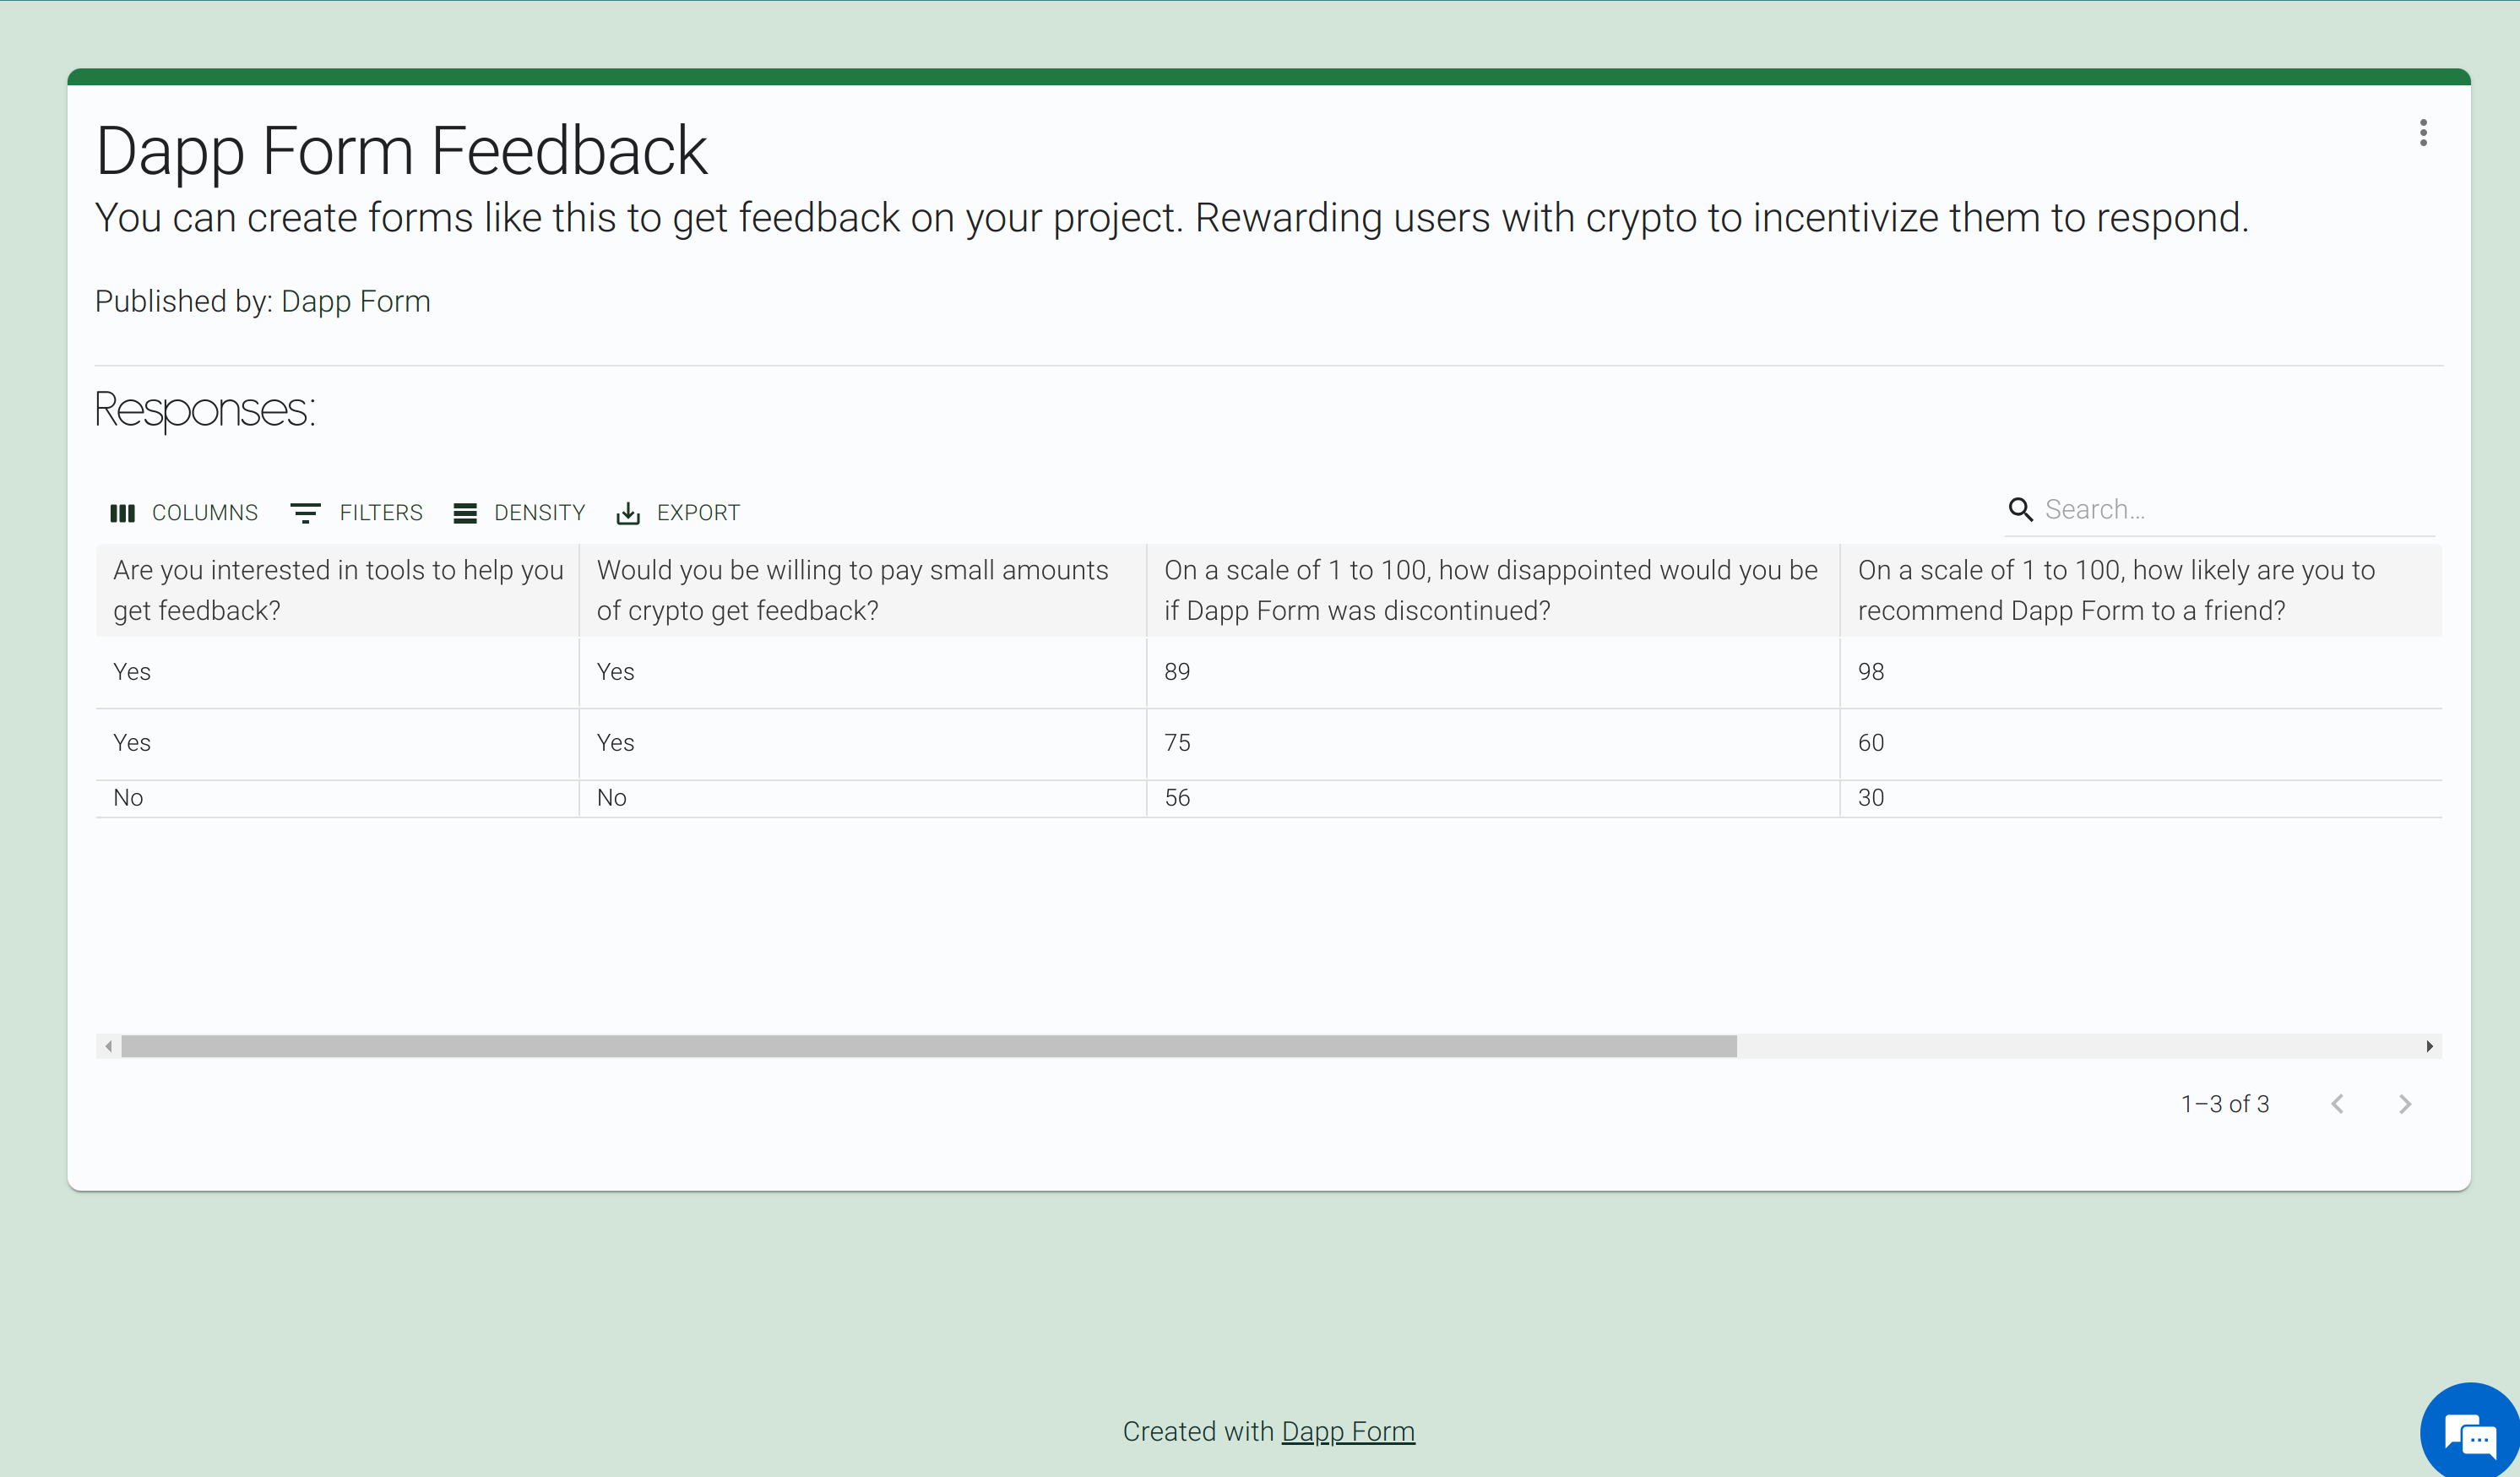Go to next page arrow
Image resolution: width=2520 pixels, height=1477 pixels.
(2405, 1104)
